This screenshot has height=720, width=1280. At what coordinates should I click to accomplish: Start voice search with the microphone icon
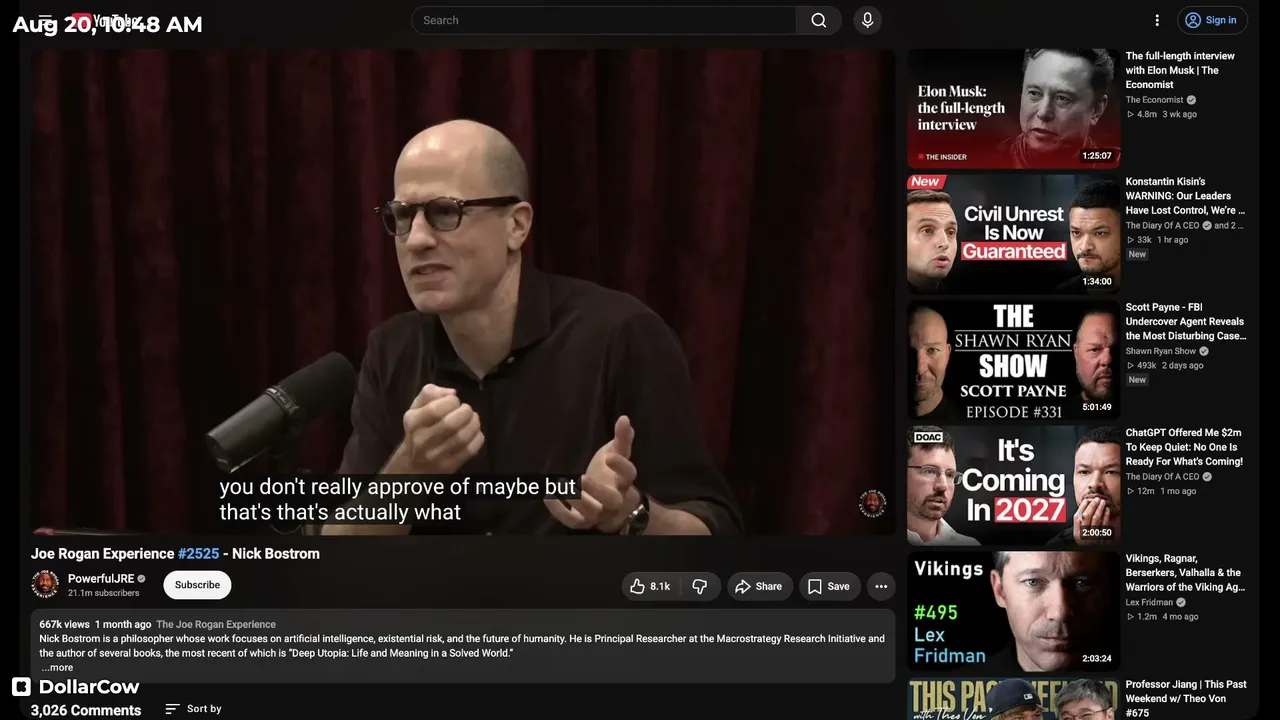(x=867, y=20)
